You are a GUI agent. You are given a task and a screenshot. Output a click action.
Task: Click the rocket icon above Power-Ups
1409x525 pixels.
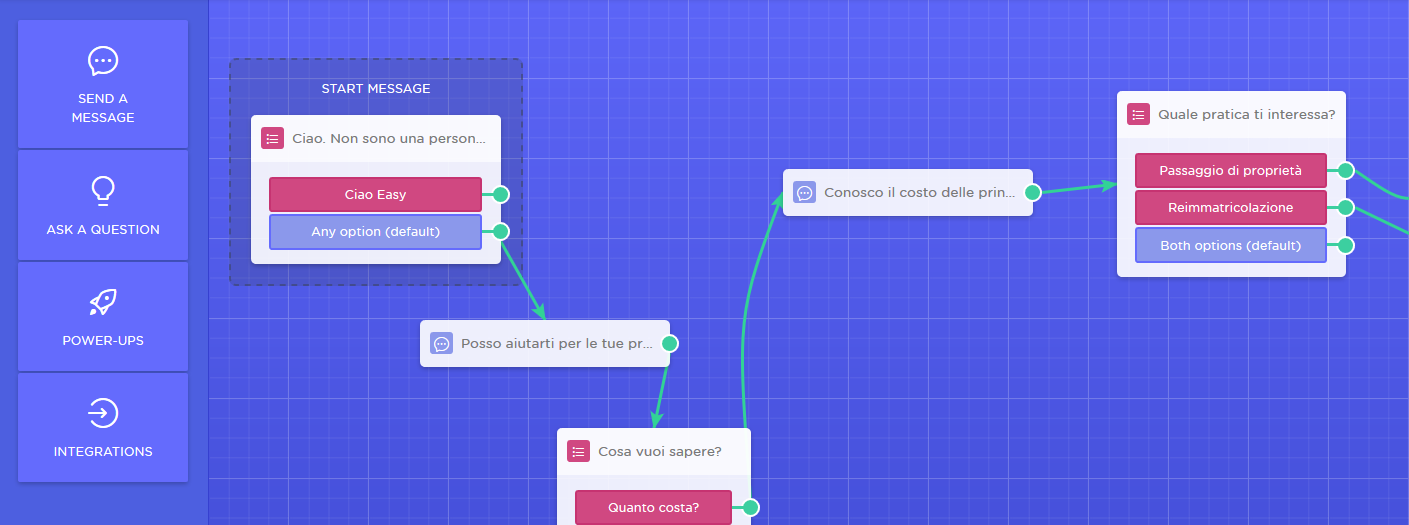click(x=103, y=301)
